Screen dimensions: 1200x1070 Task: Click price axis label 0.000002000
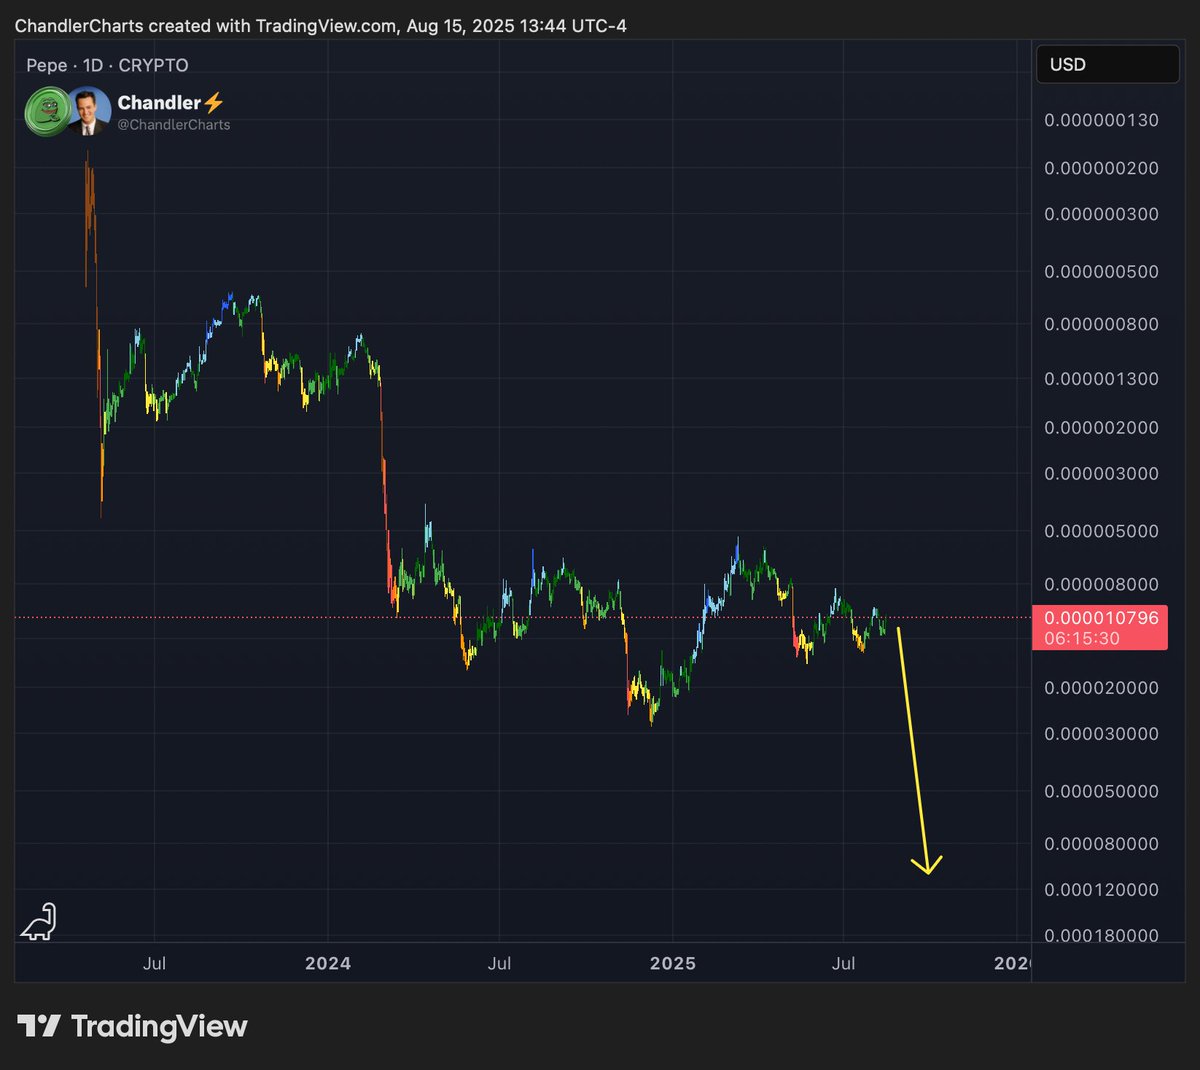click(1101, 427)
